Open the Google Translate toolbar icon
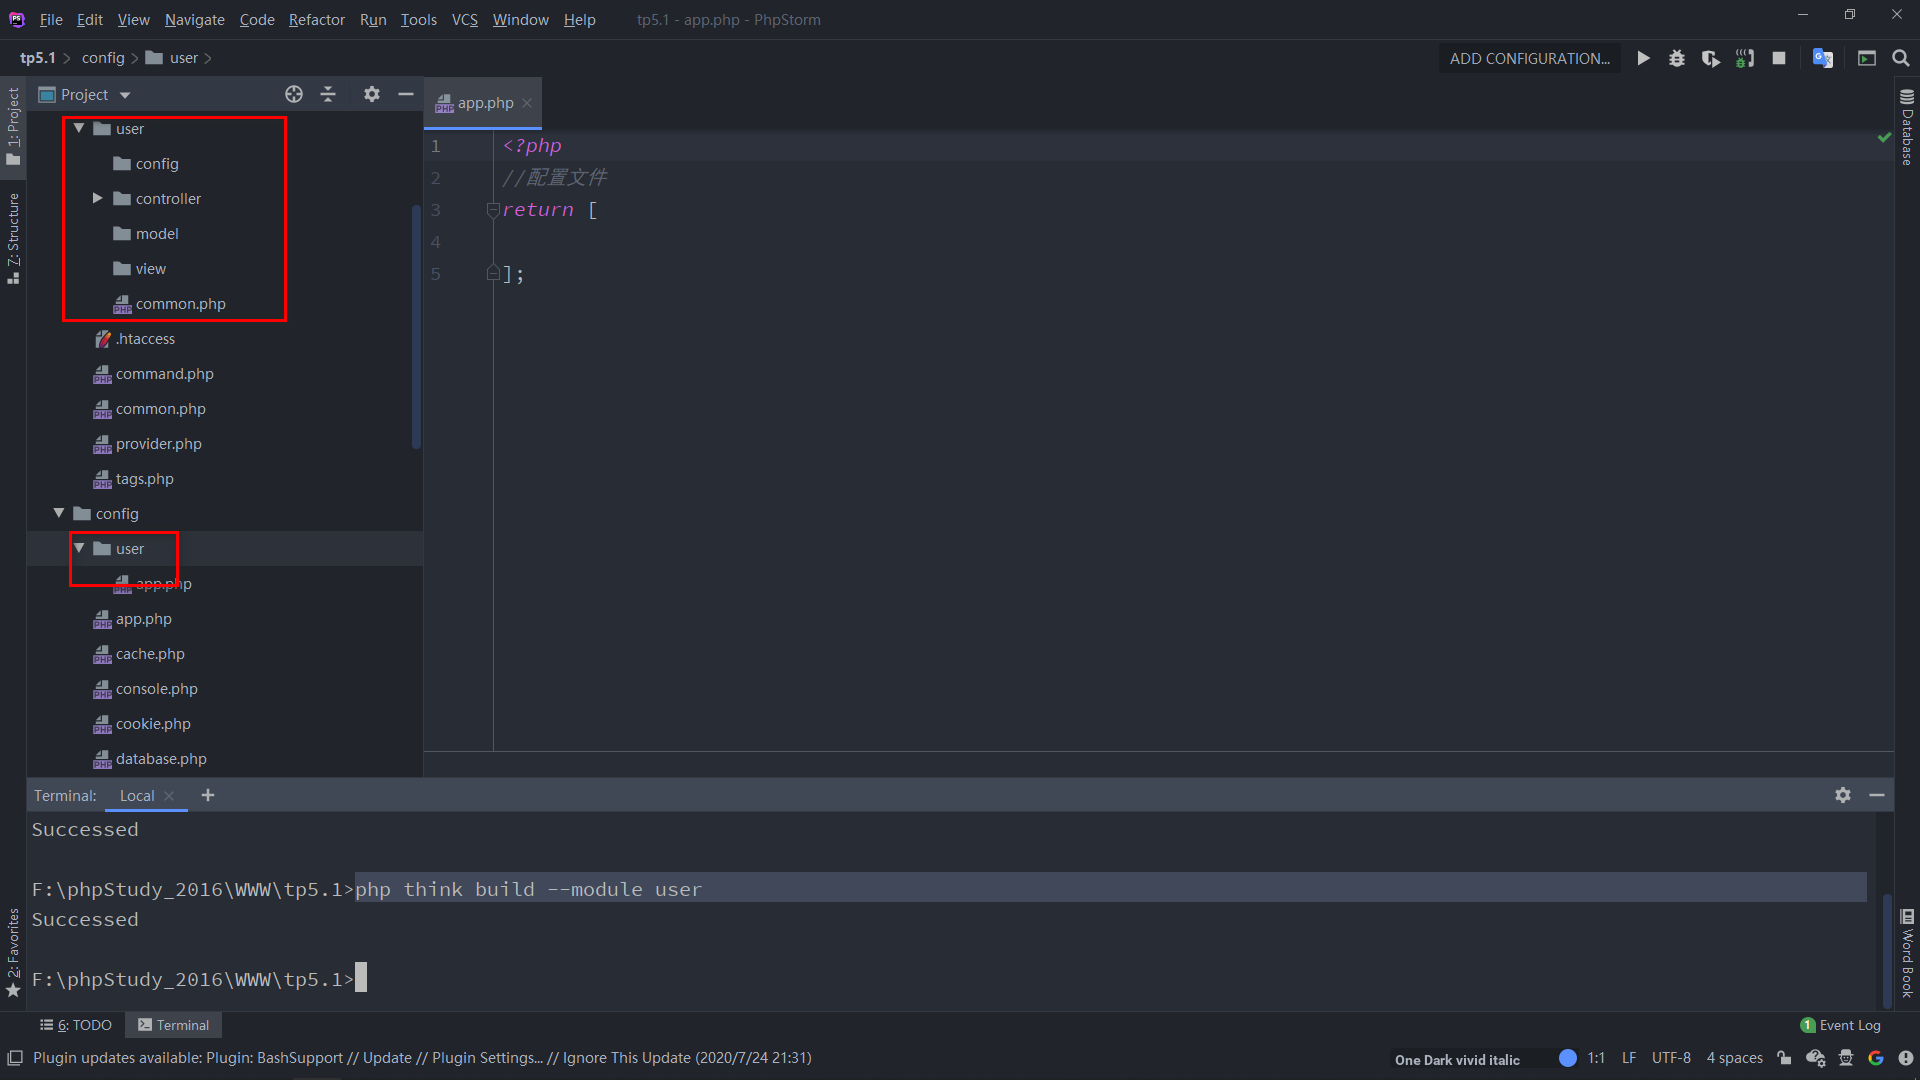This screenshot has height=1080, width=1920. click(x=1823, y=58)
